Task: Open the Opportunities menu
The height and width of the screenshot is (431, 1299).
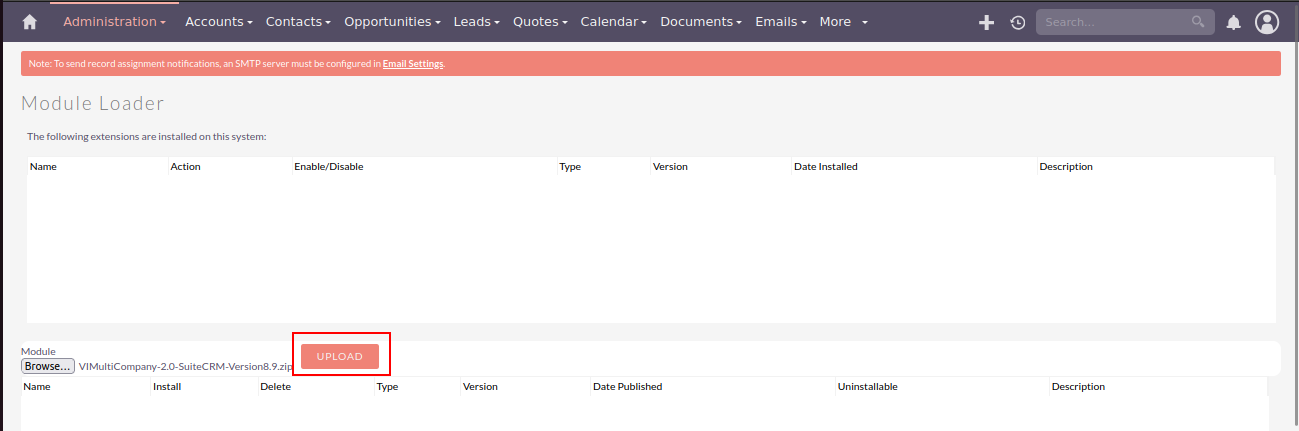Action: tap(392, 22)
